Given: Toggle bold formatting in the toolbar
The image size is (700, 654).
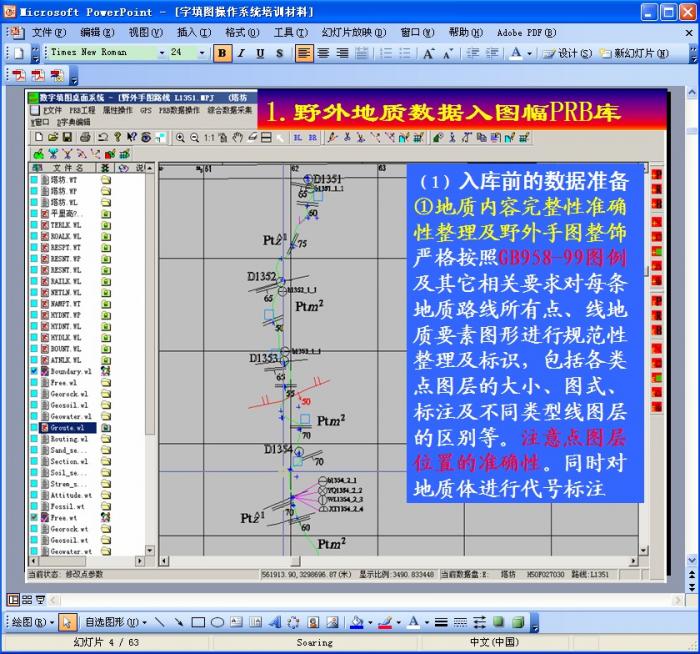Looking at the screenshot, I should (226, 53).
